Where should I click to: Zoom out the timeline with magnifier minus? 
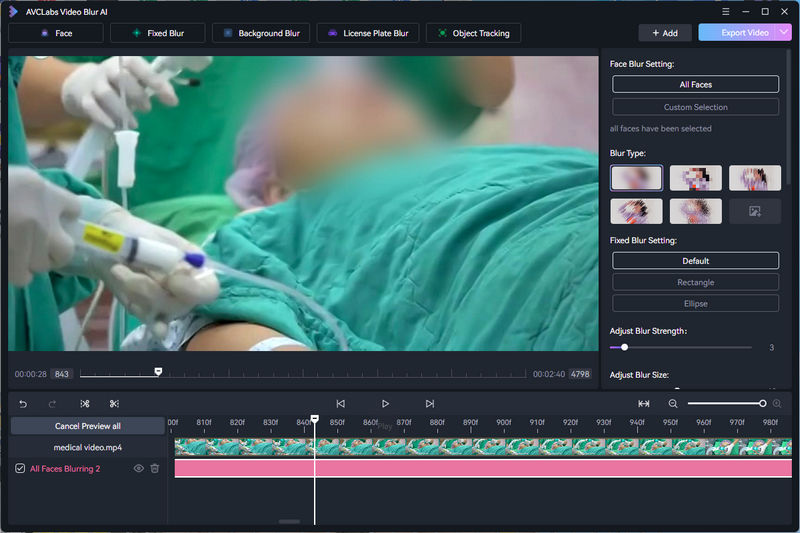tap(673, 403)
